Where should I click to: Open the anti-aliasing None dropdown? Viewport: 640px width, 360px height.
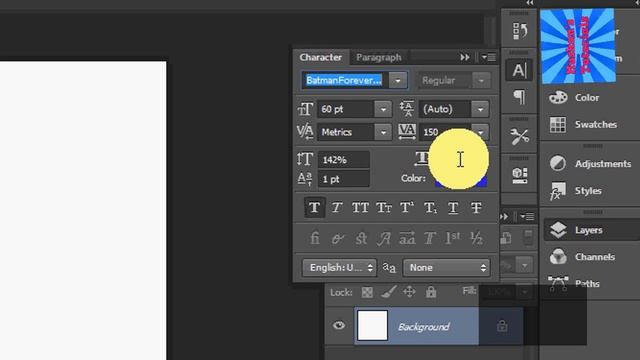click(446, 268)
